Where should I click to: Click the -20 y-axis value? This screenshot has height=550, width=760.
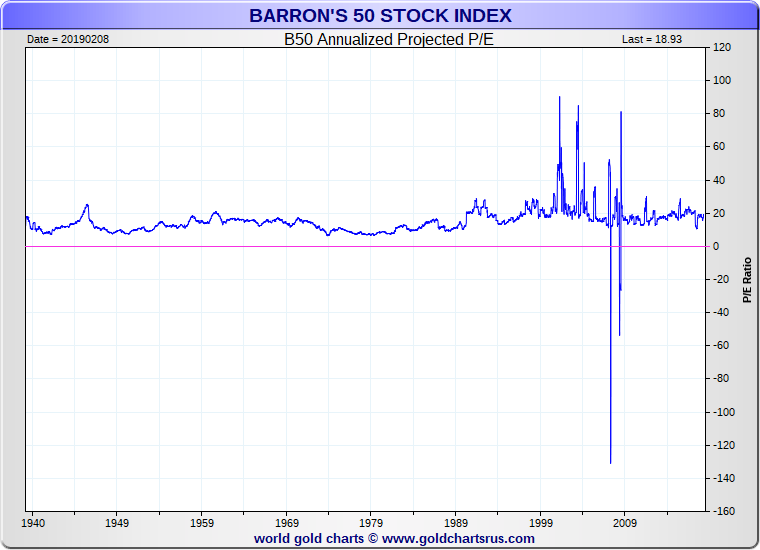point(721,279)
